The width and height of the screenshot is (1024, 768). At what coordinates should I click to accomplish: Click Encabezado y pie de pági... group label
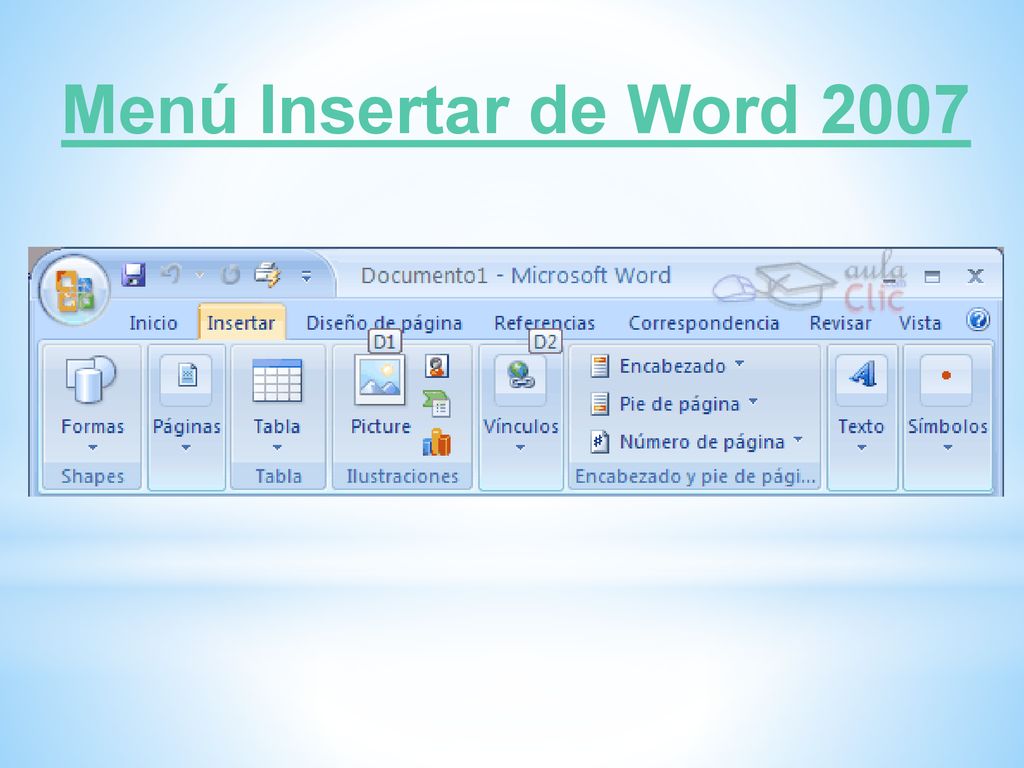tap(695, 477)
